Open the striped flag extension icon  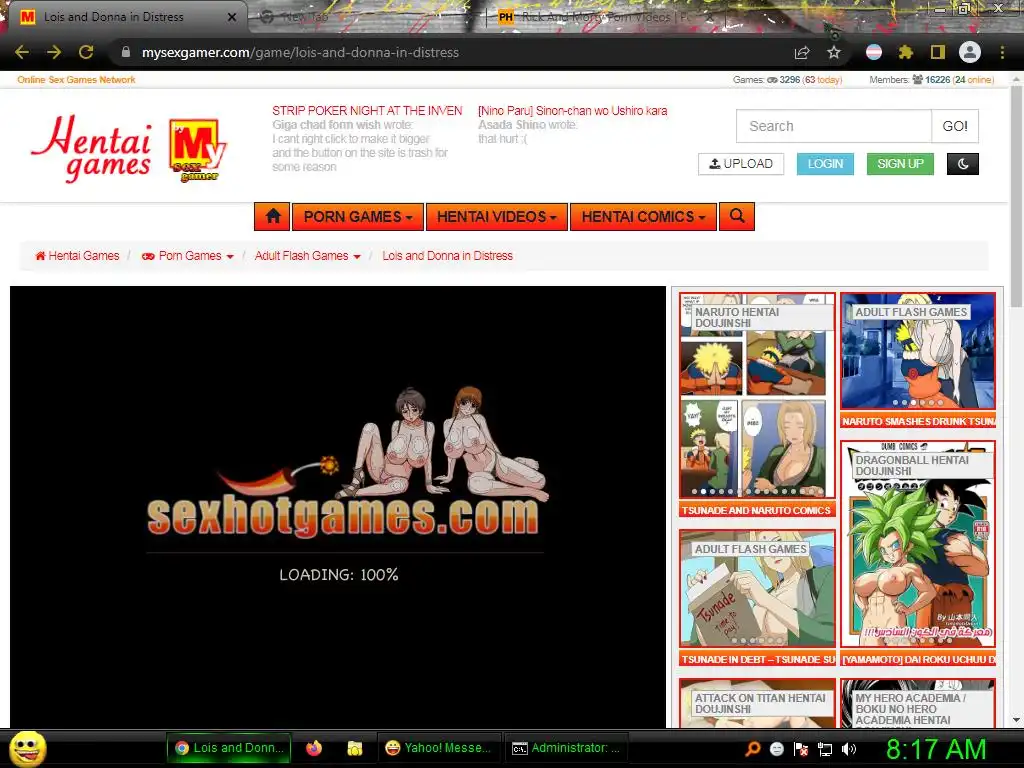click(874, 52)
